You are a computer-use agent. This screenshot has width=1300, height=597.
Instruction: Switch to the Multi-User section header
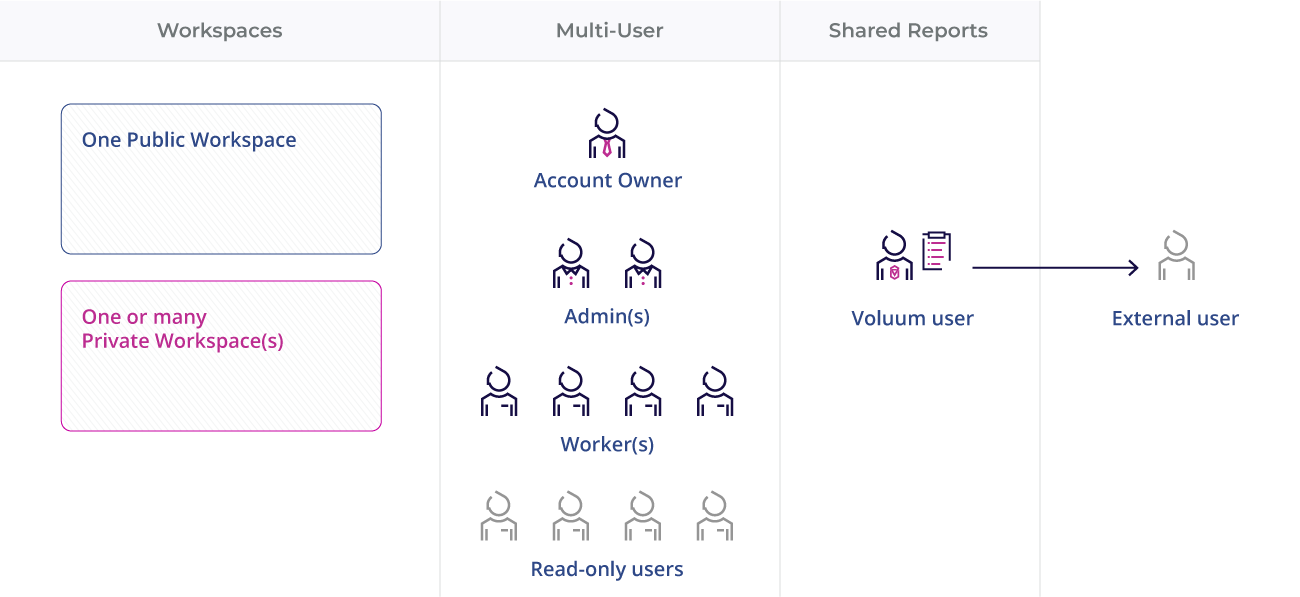[x=609, y=30]
